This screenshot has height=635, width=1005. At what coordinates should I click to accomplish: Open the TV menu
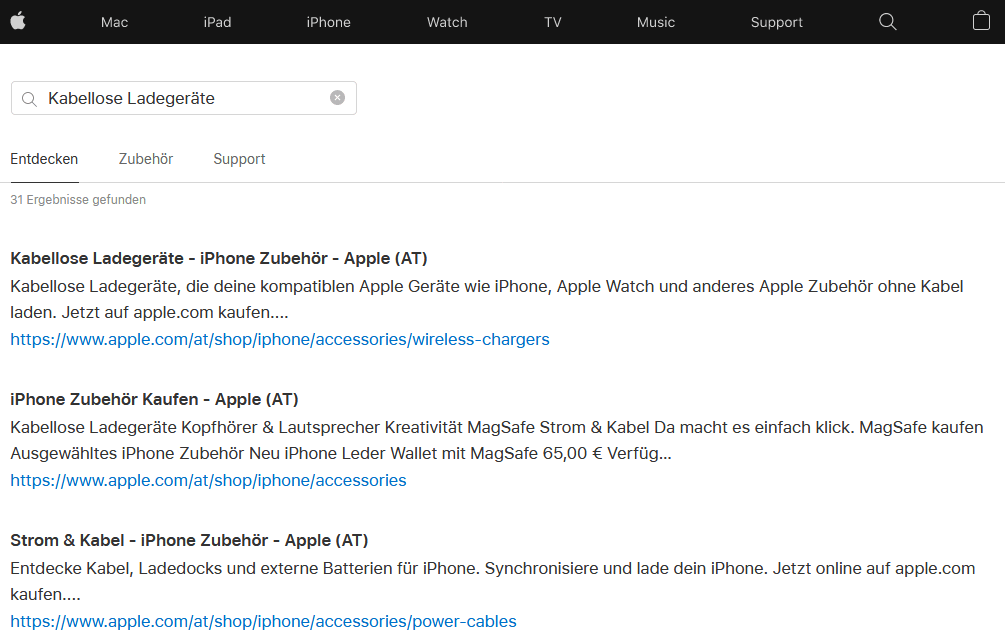click(552, 22)
